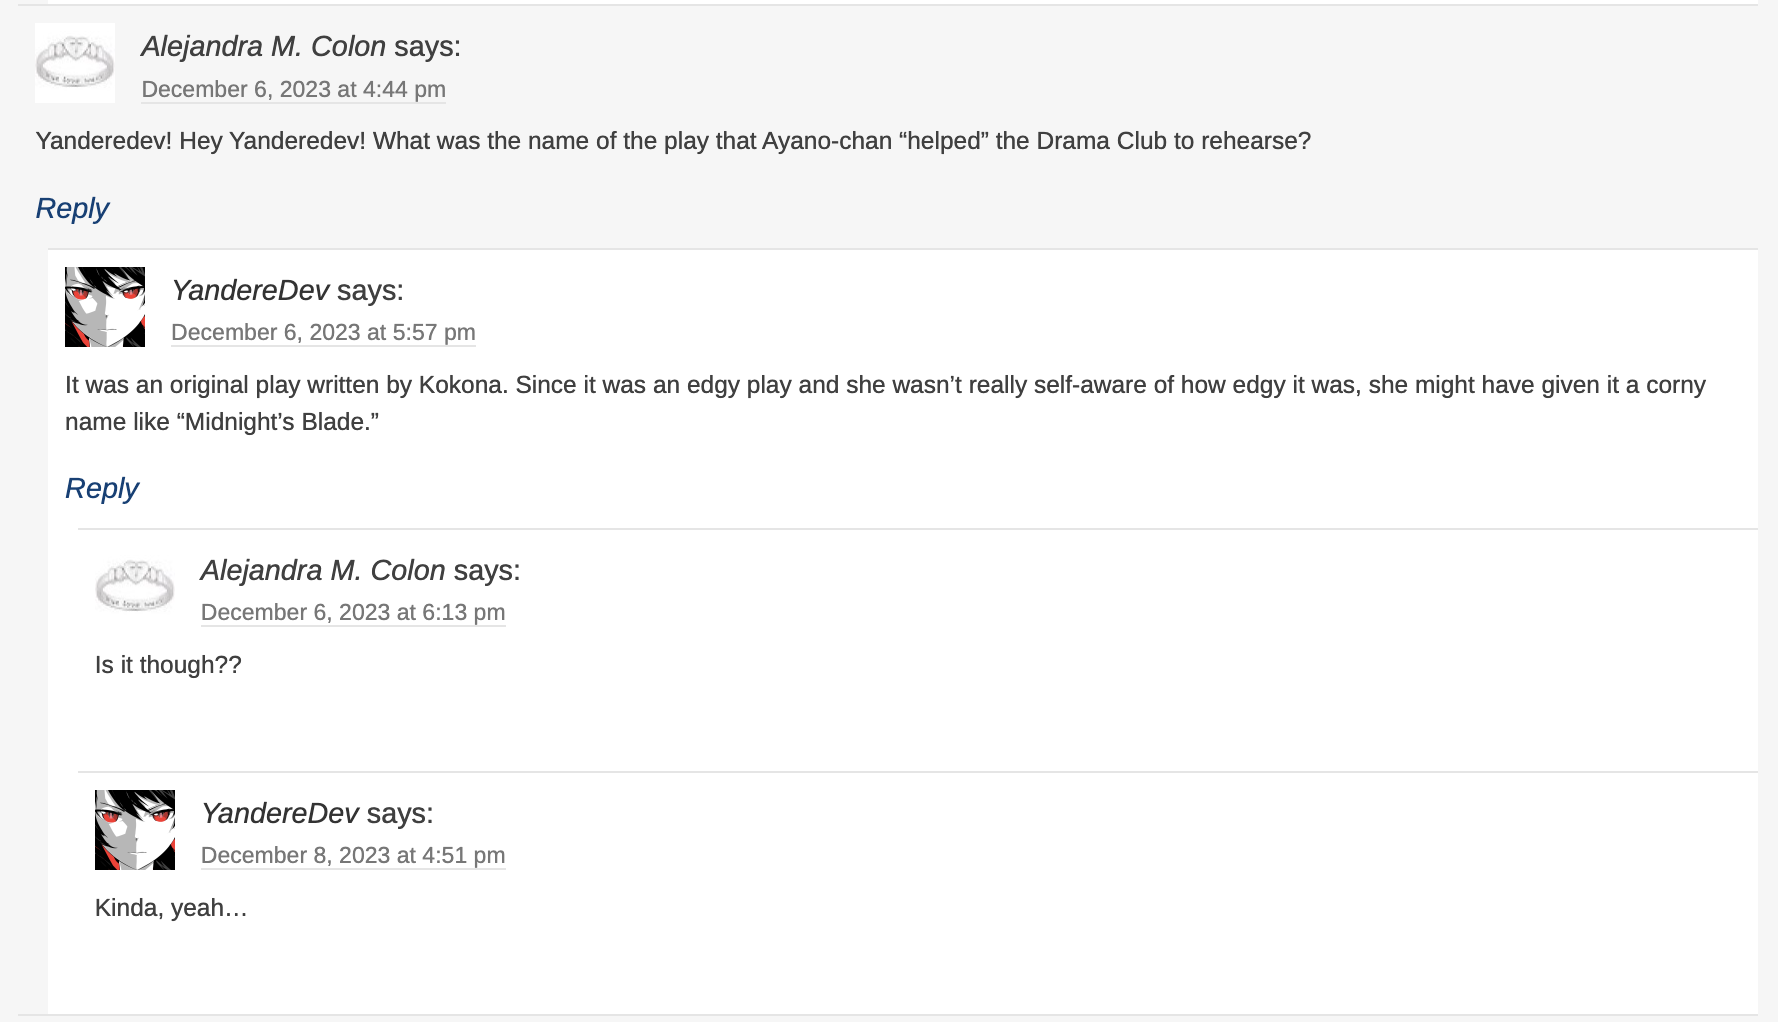This screenshot has height=1022, width=1778.
Task: Follow the December 6, 2023 at 6:13 pm timestamp
Action: [353, 612]
